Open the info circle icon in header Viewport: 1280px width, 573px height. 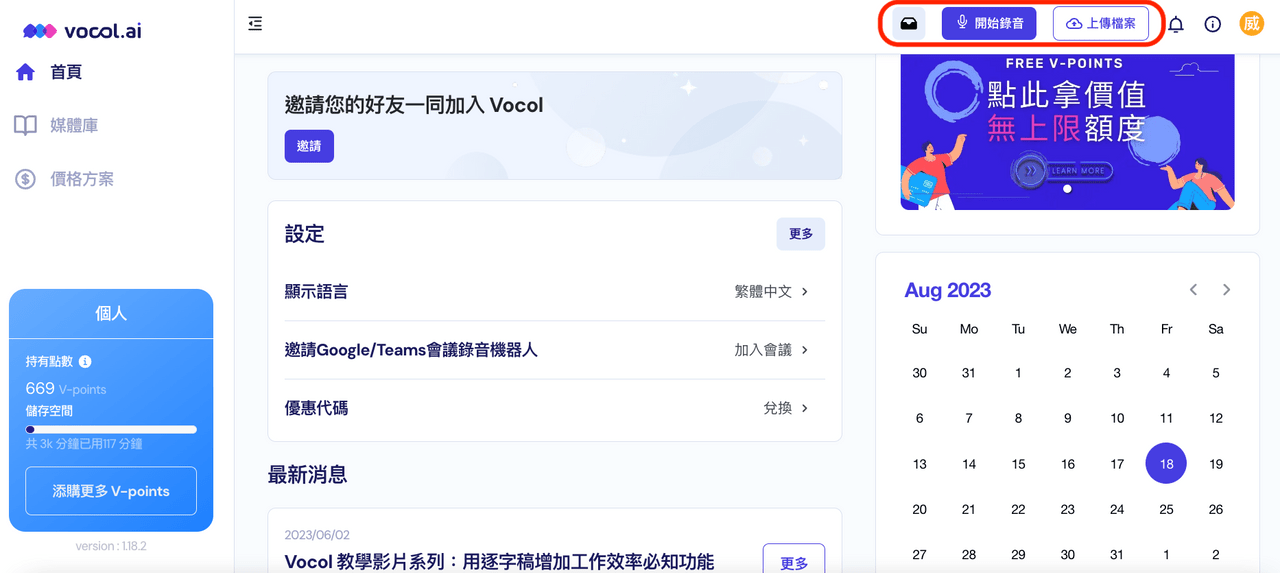[1213, 24]
